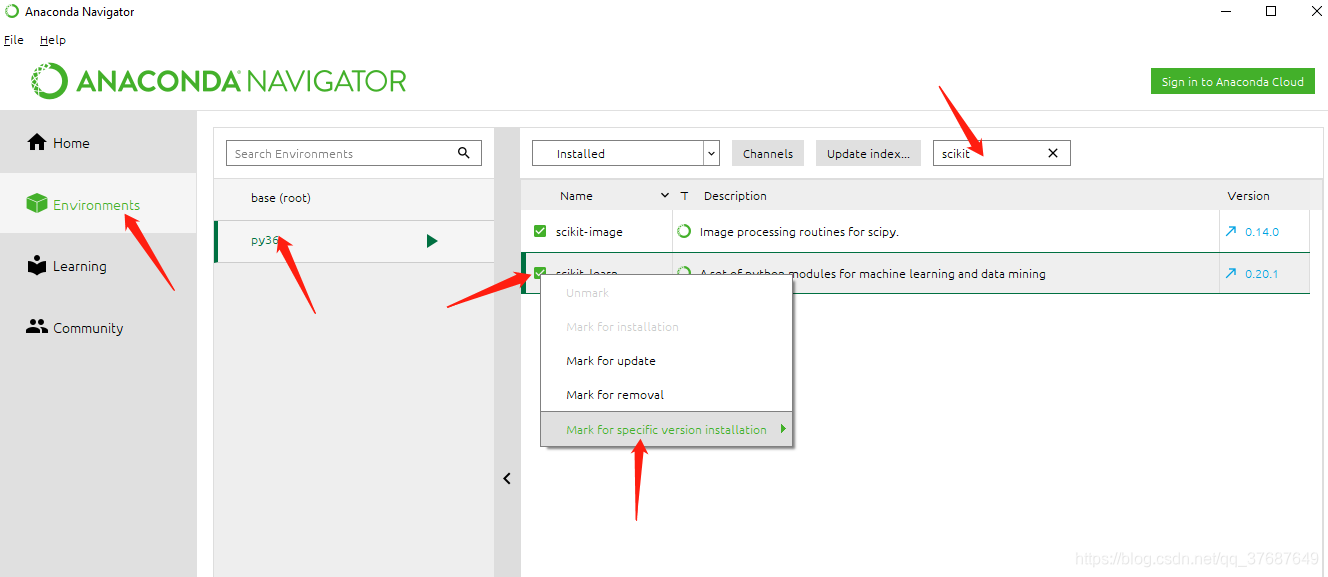This screenshot has width=1328, height=577.
Task: Choose Mark for update
Action: point(666,361)
